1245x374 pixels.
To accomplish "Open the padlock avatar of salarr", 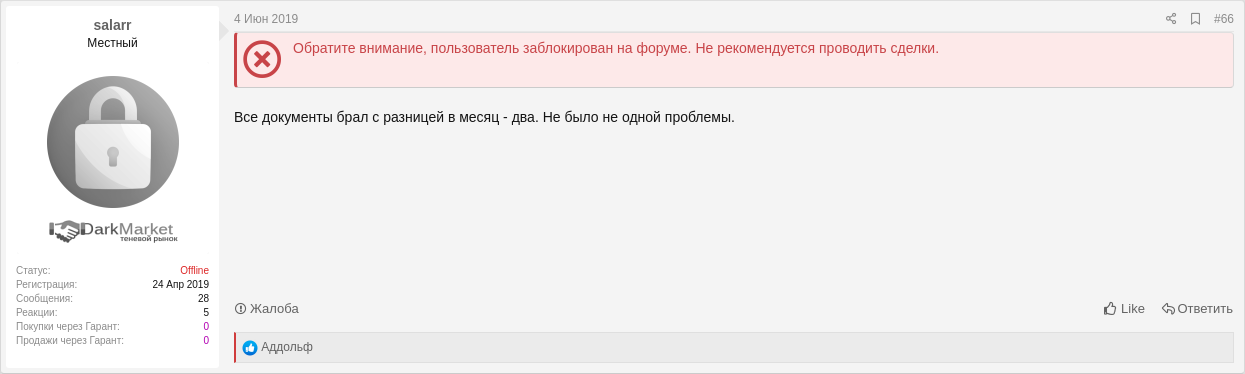I will (x=113, y=141).
